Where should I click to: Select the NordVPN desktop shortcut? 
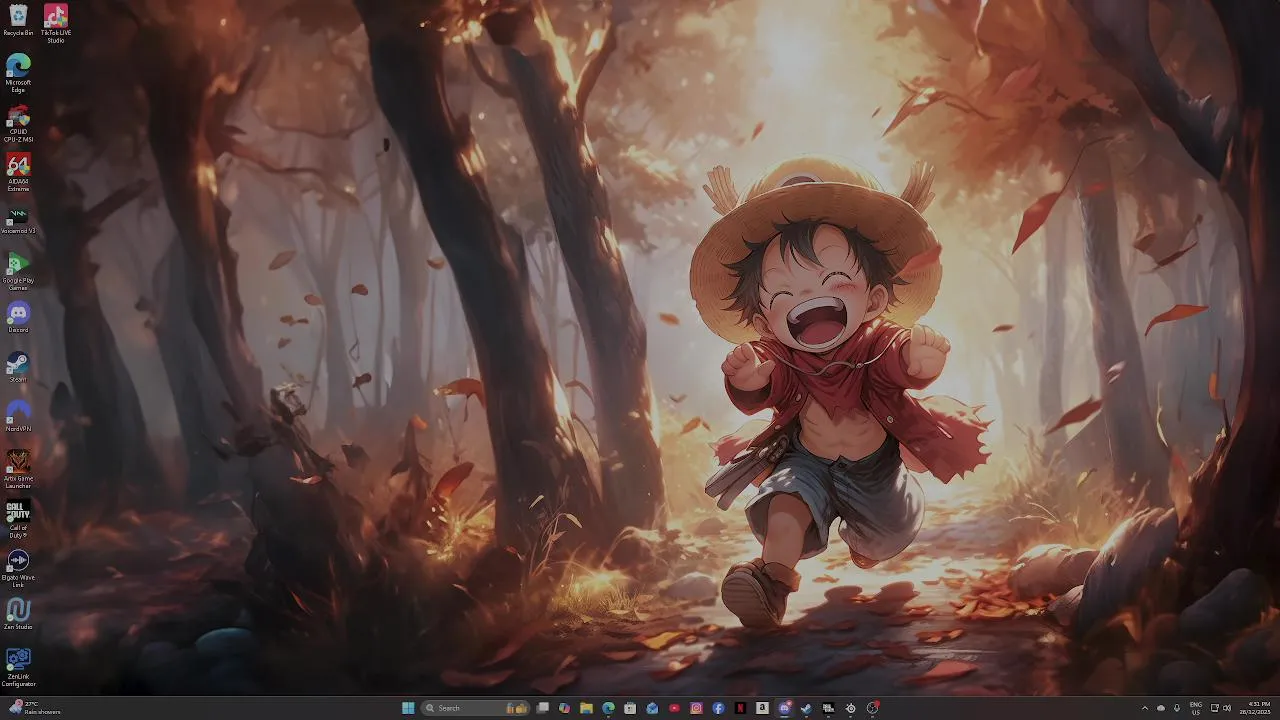point(18,416)
